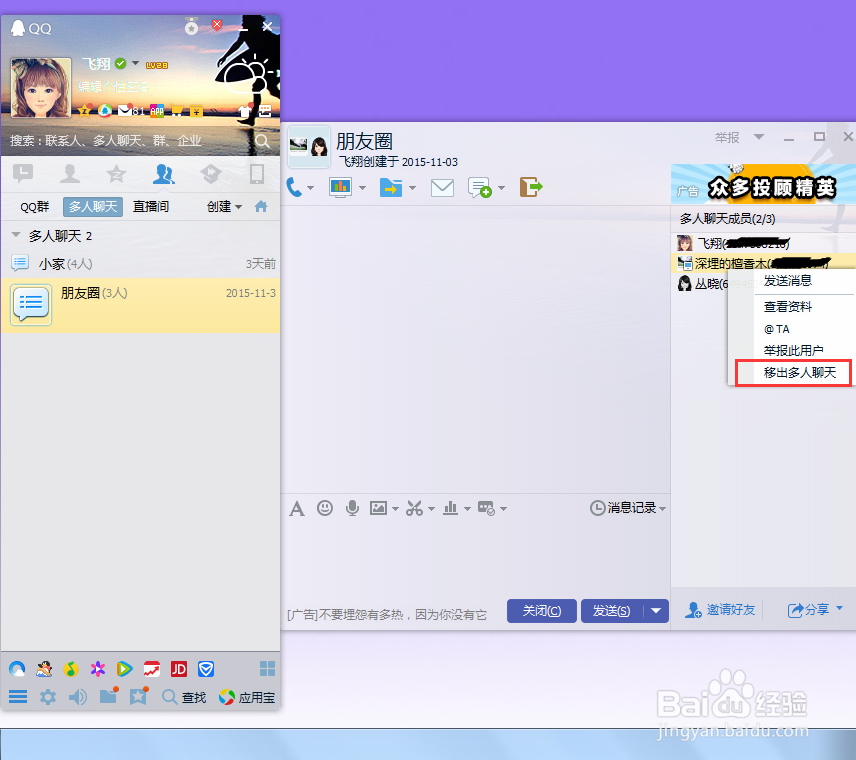Click the bar chart vote icon

(x=450, y=508)
